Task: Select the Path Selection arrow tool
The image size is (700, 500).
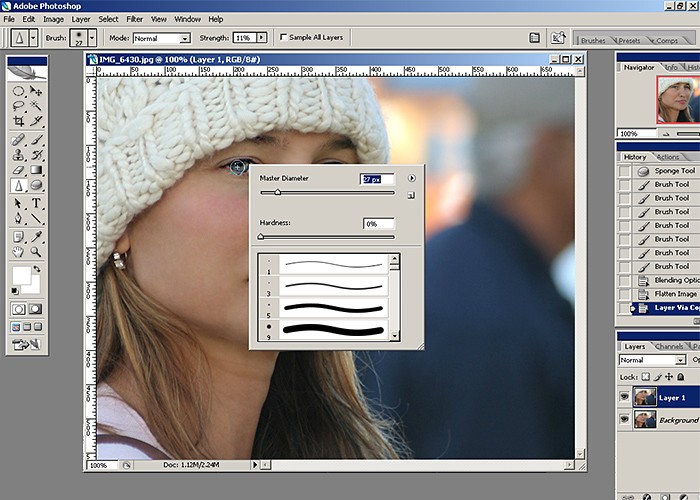Action: 18,204
